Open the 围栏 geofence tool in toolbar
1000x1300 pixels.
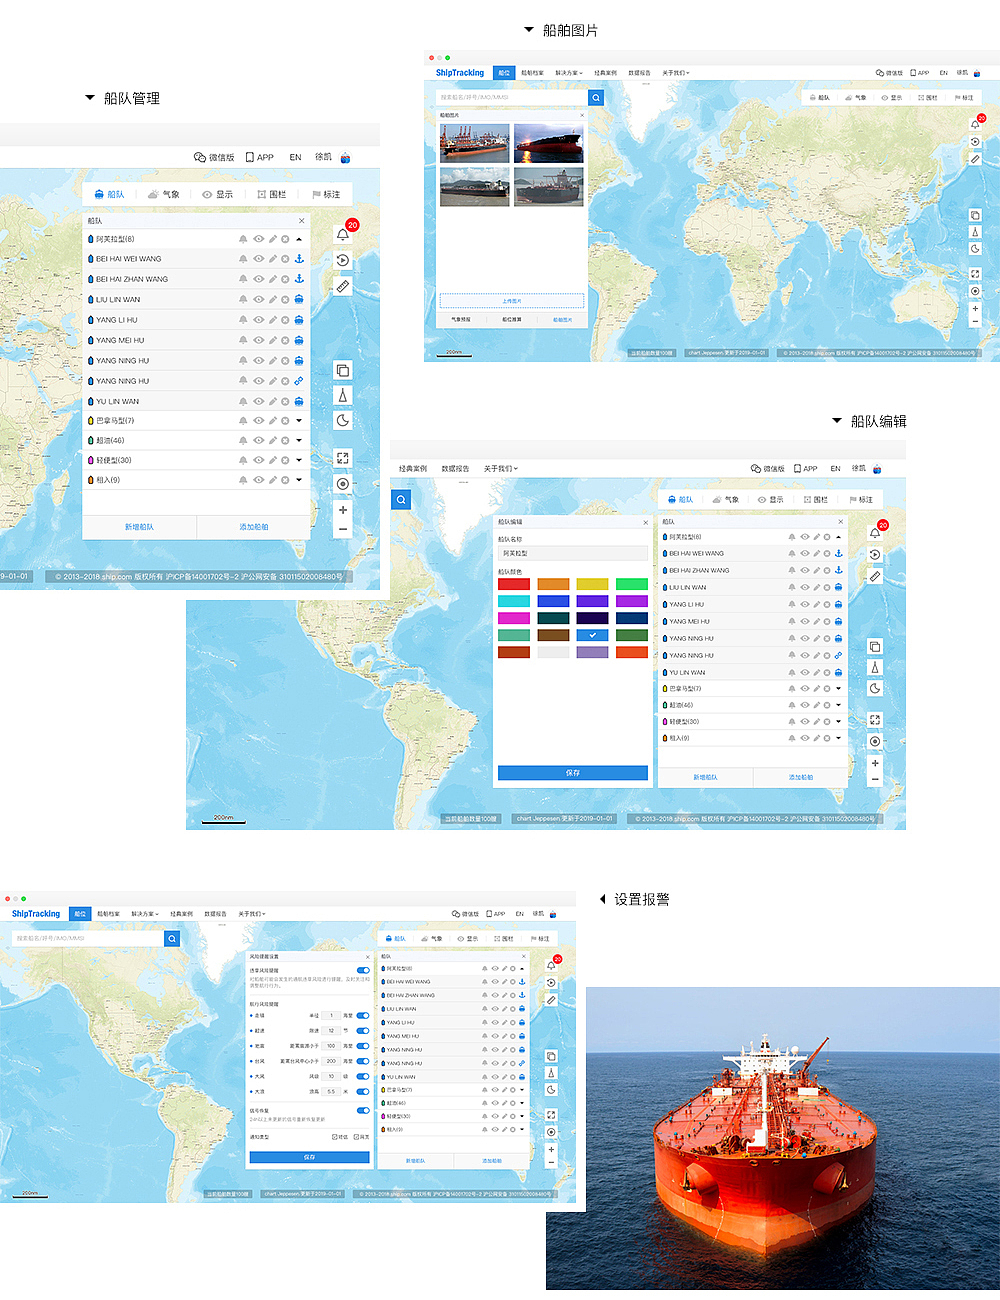pyautogui.click(x=272, y=193)
